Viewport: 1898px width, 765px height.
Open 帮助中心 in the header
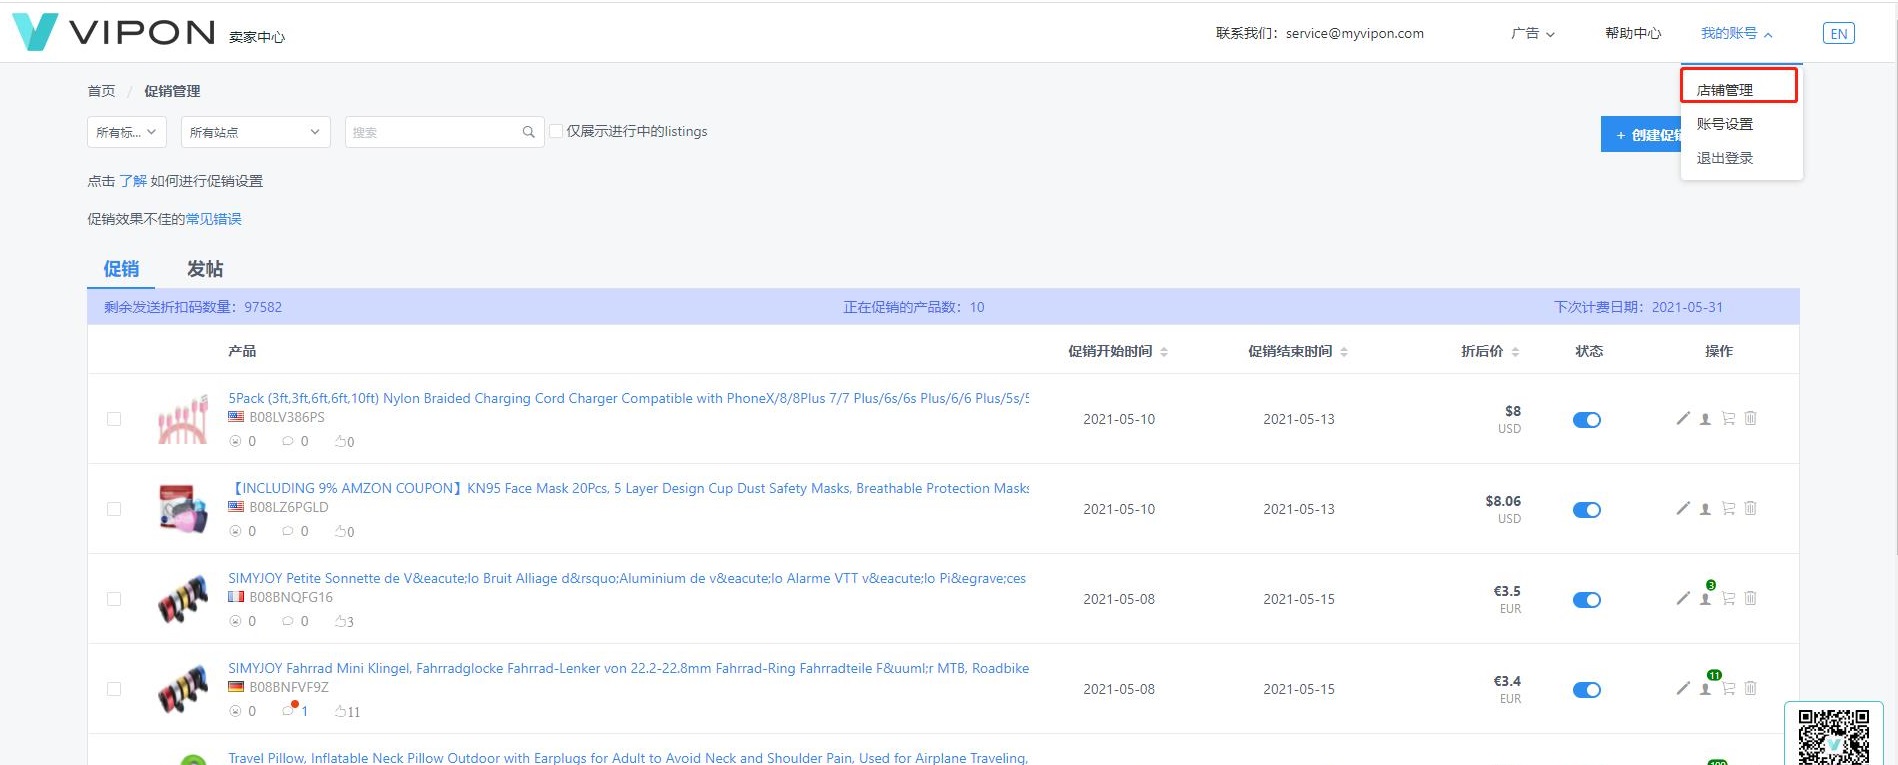1633,33
